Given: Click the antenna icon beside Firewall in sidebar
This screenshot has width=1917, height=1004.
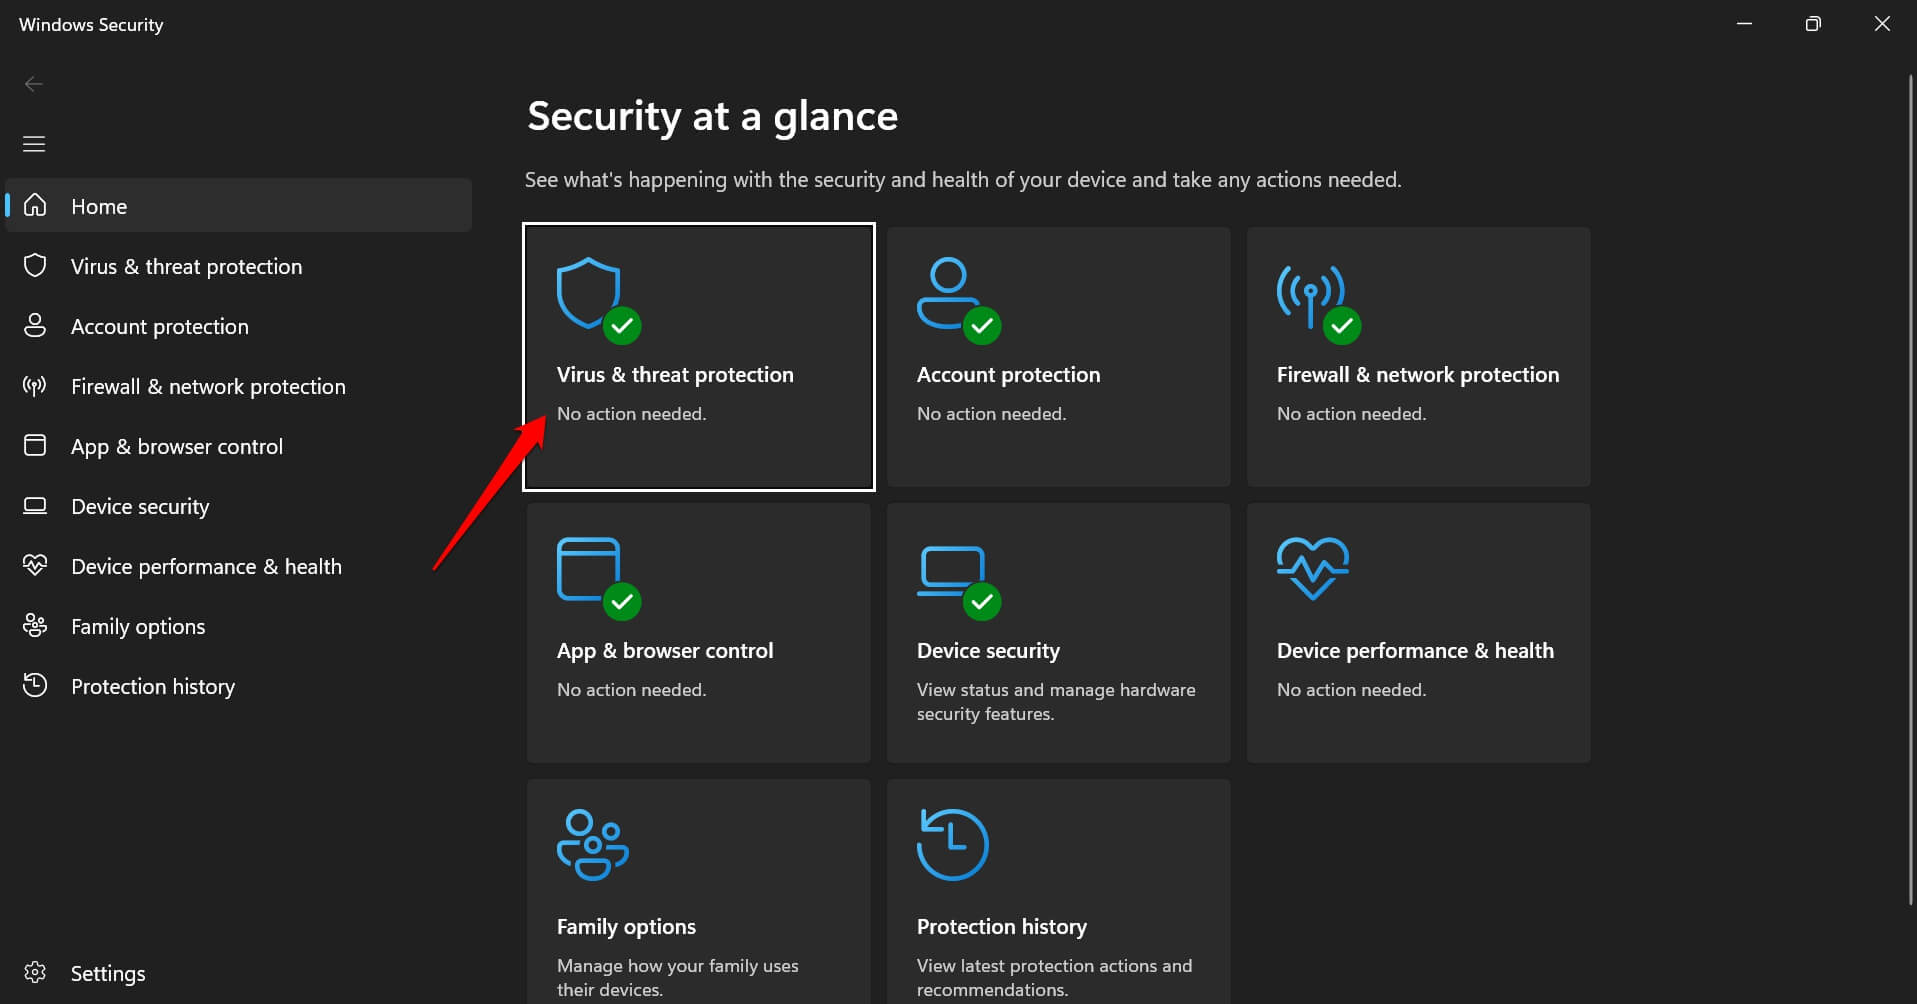Looking at the screenshot, I should tap(35, 386).
